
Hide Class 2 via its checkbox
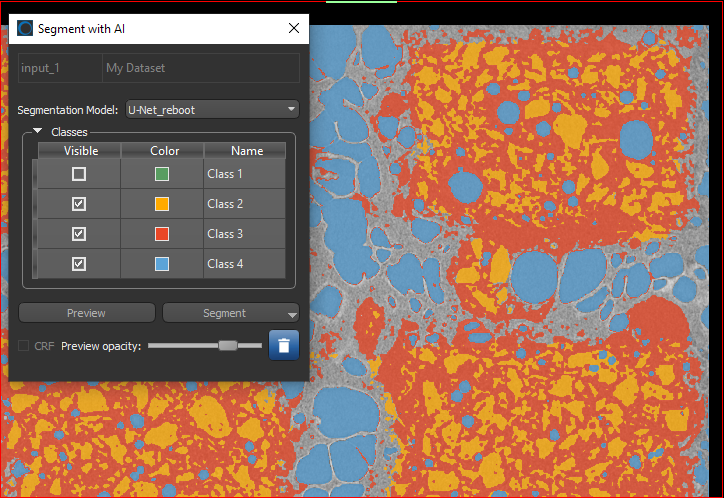(x=79, y=204)
